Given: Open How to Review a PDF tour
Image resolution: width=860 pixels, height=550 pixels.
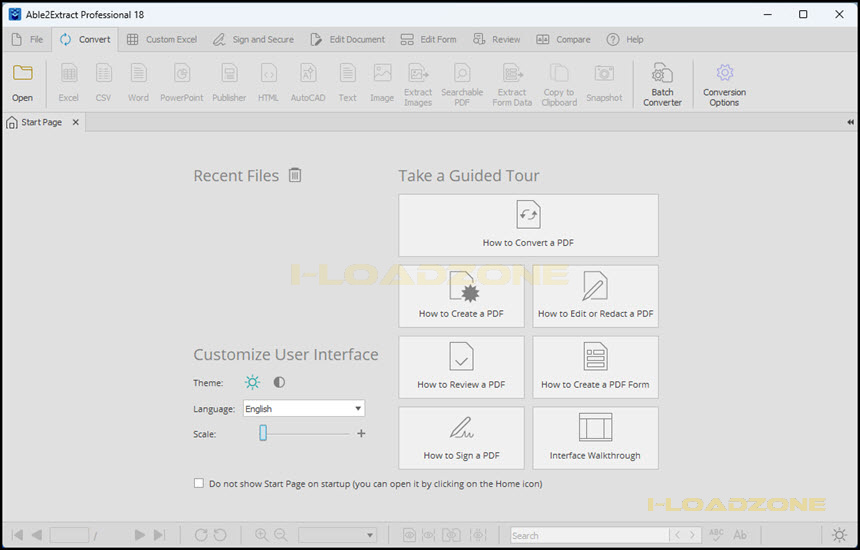Looking at the screenshot, I should (x=461, y=367).
